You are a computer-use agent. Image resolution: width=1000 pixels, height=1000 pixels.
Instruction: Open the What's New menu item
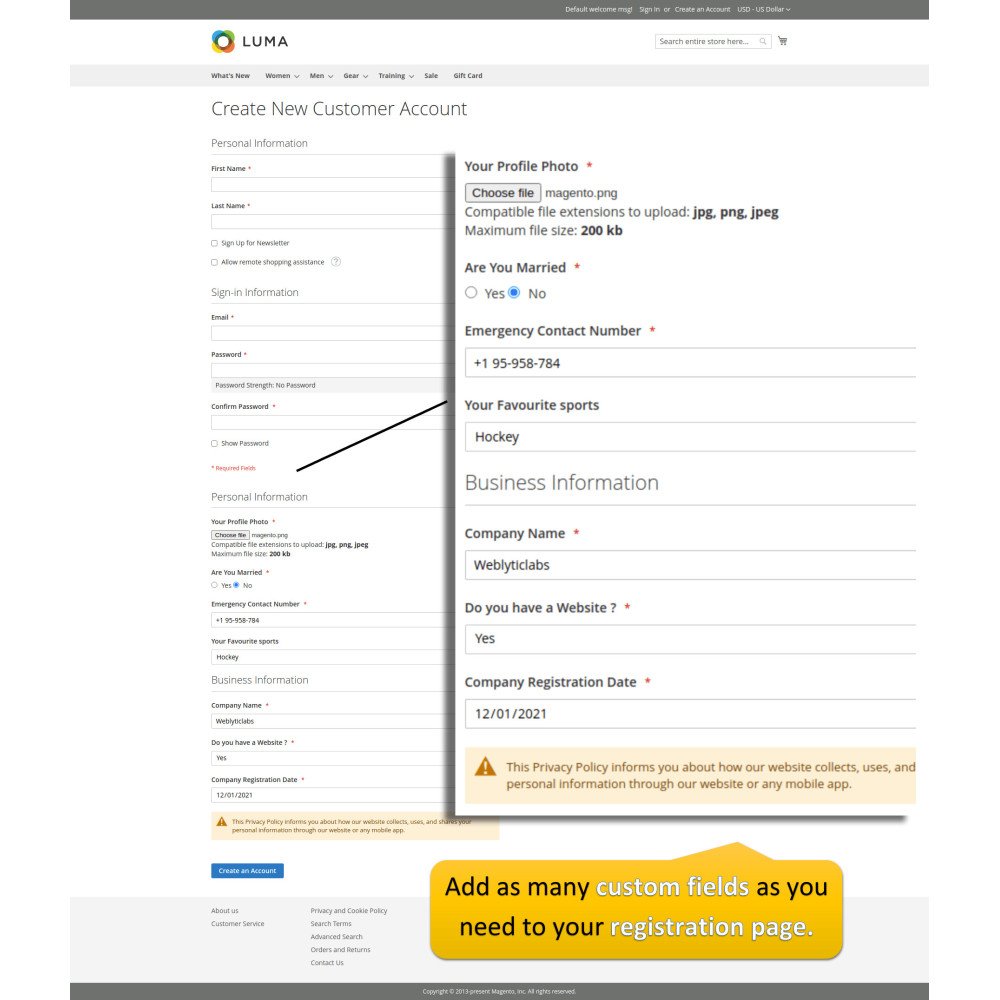pos(230,76)
